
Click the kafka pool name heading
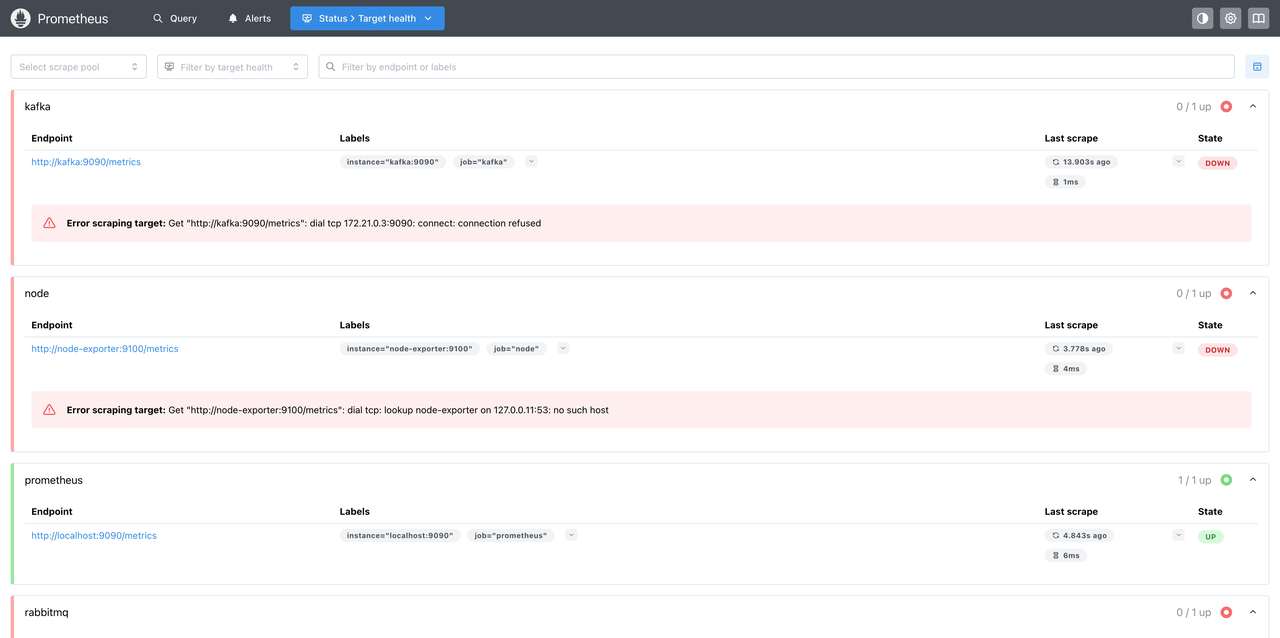[x=37, y=107]
